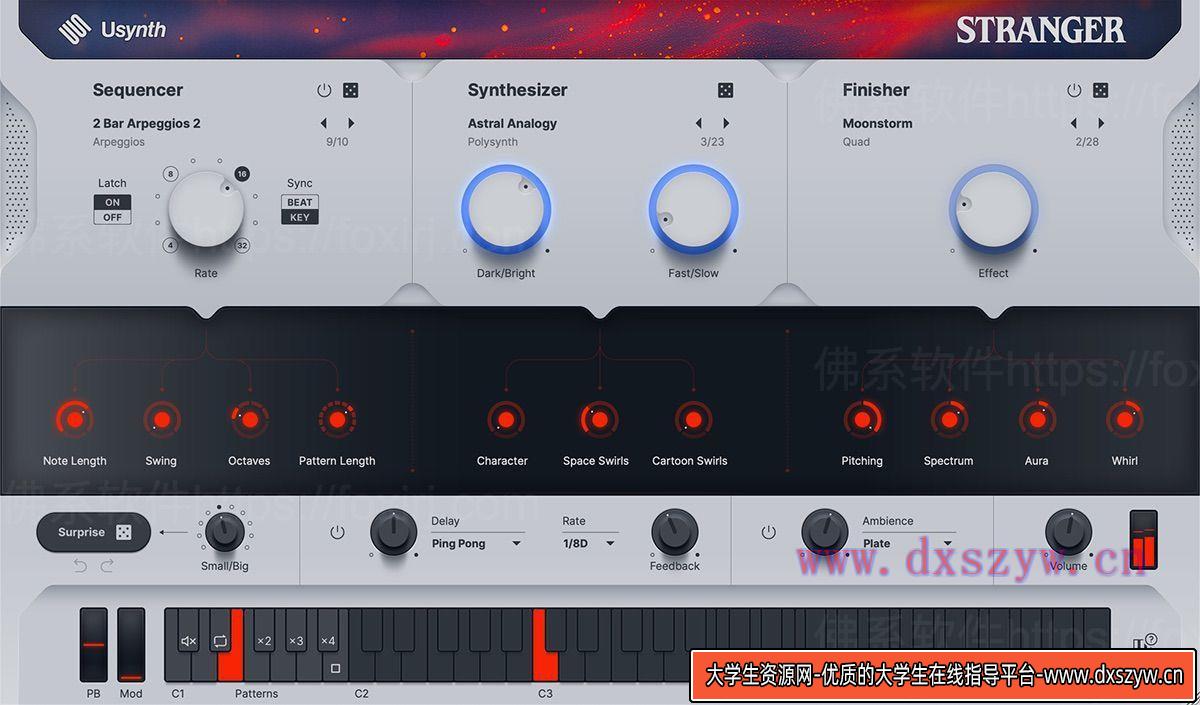Select previous Synthesizer preset with left arrow

coord(699,124)
